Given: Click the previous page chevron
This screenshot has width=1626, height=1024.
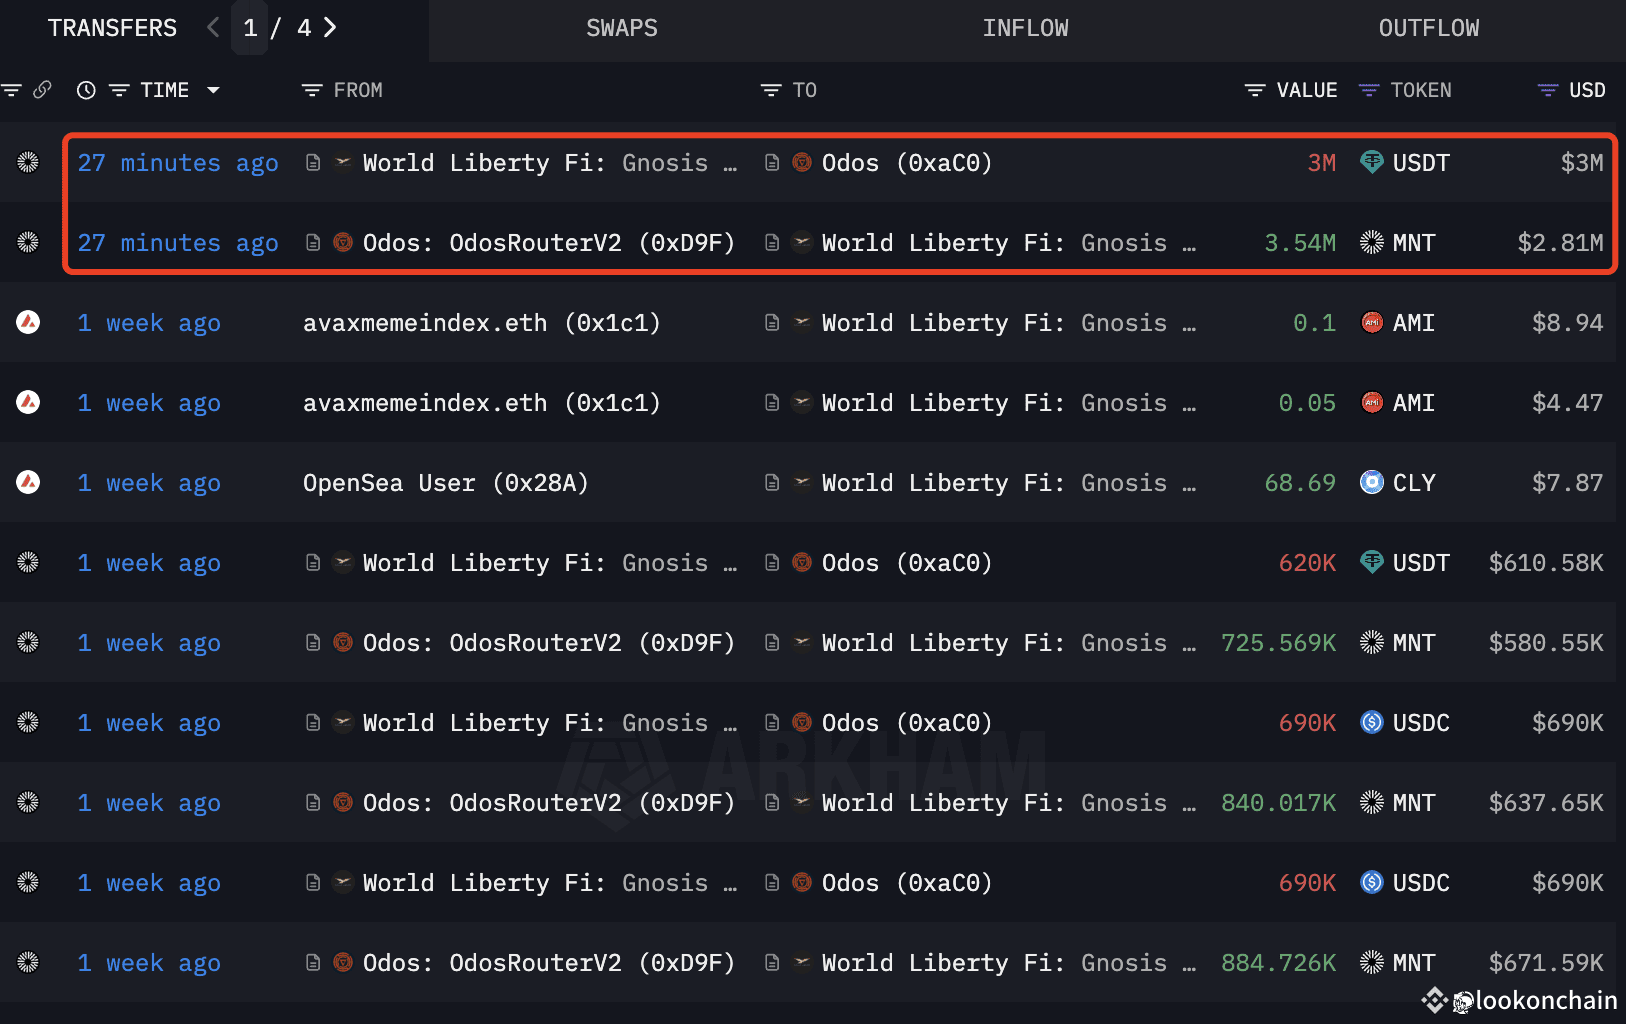Looking at the screenshot, I should click(212, 28).
